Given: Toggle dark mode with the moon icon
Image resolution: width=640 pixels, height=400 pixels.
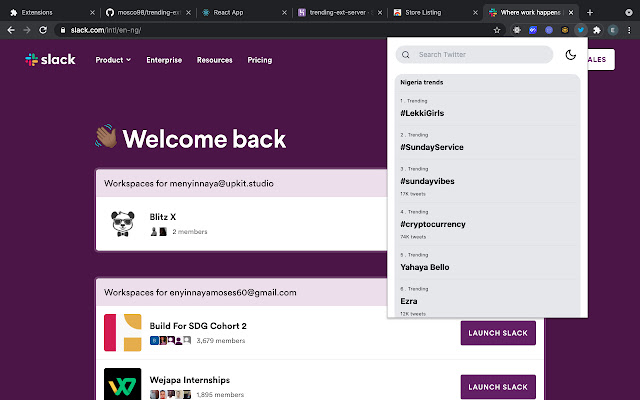Looking at the screenshot, I should point(570,55).
